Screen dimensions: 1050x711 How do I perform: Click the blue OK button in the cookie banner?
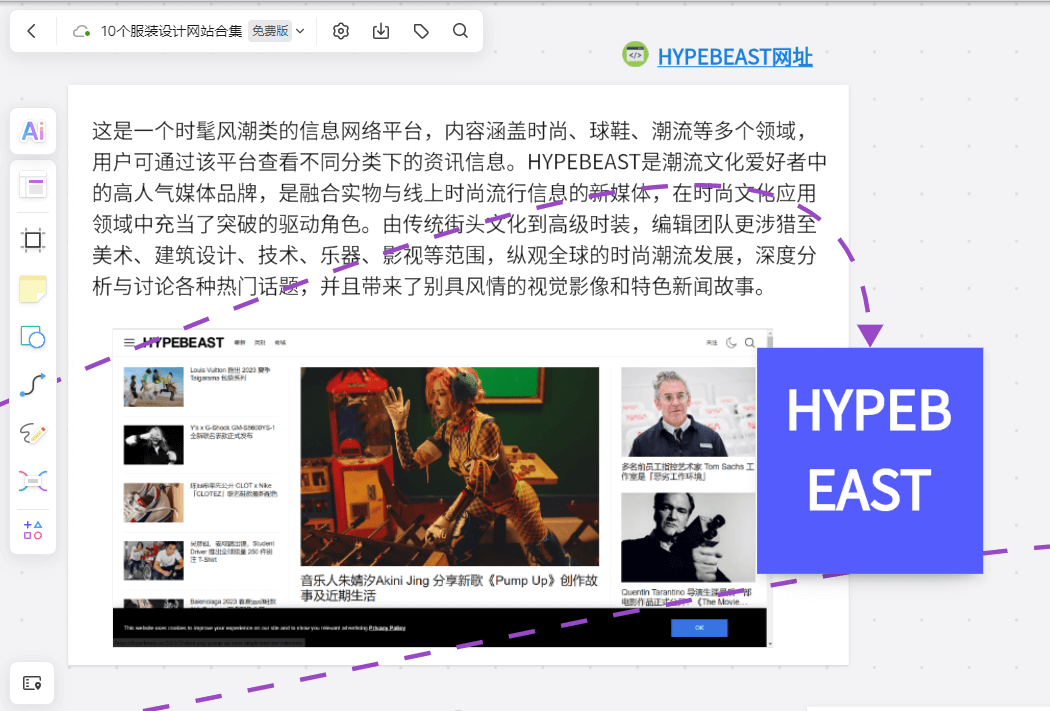pyautogui.click(x=699, y=628)
